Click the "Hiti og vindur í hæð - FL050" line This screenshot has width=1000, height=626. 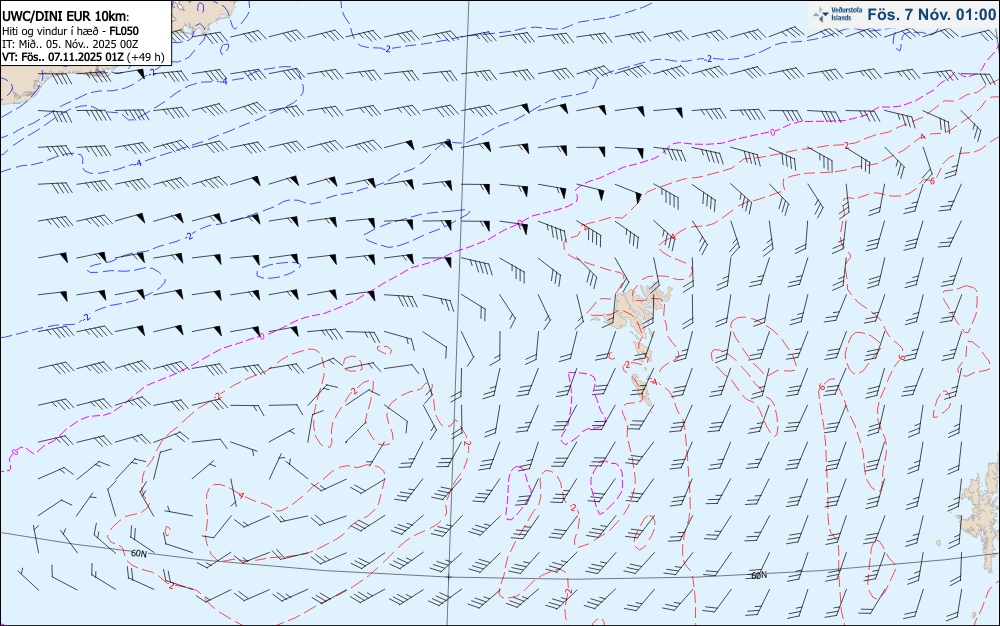click(x=70, y=31)
